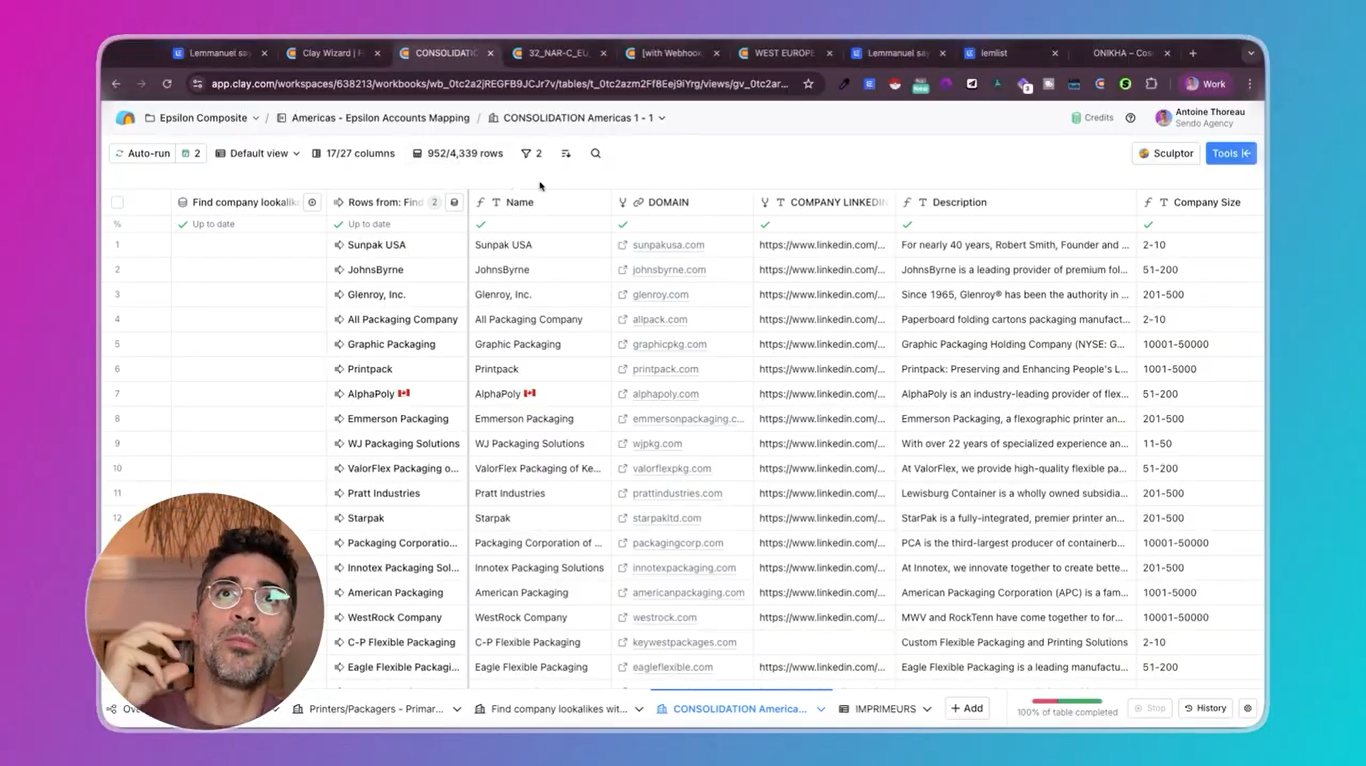This screenshot has height=766, width=1366.
Task: Expand Printers/Packagers tab chevron
Action: (457, 709)
